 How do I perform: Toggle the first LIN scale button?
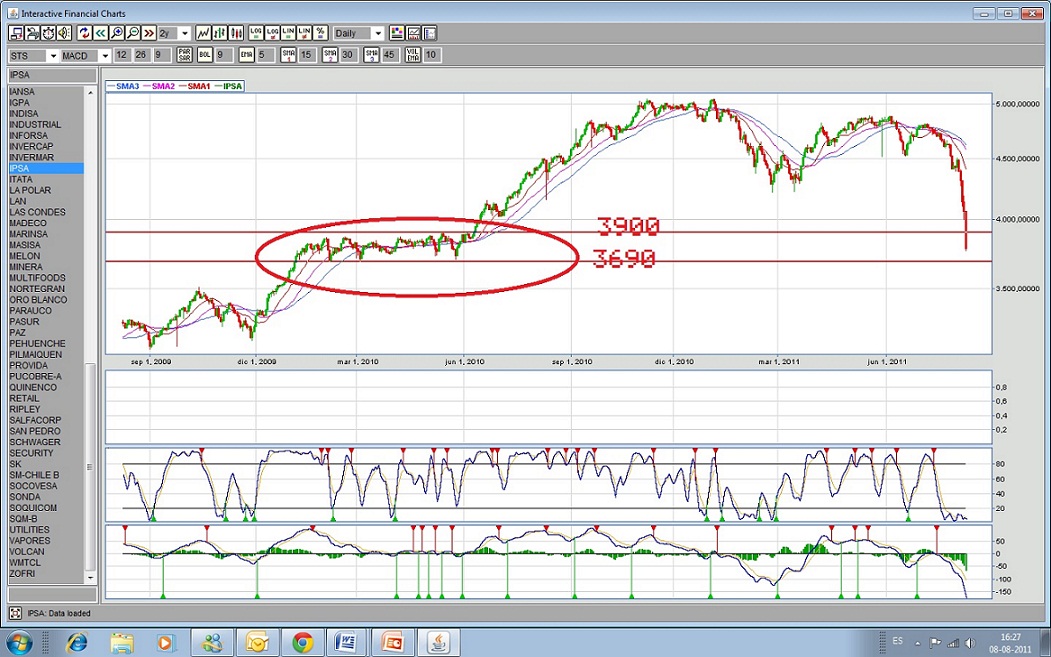pyautogui.click(x=288, y=33)
